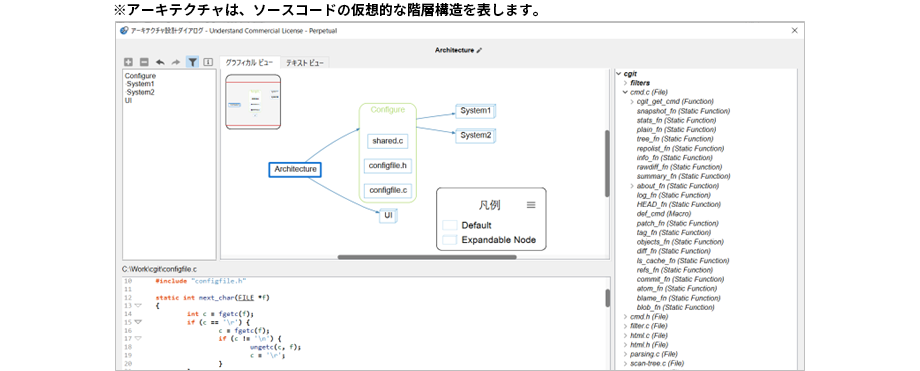Click the UI node in graph
Viewport: 920px width, 371px height.
click(388, 216)
